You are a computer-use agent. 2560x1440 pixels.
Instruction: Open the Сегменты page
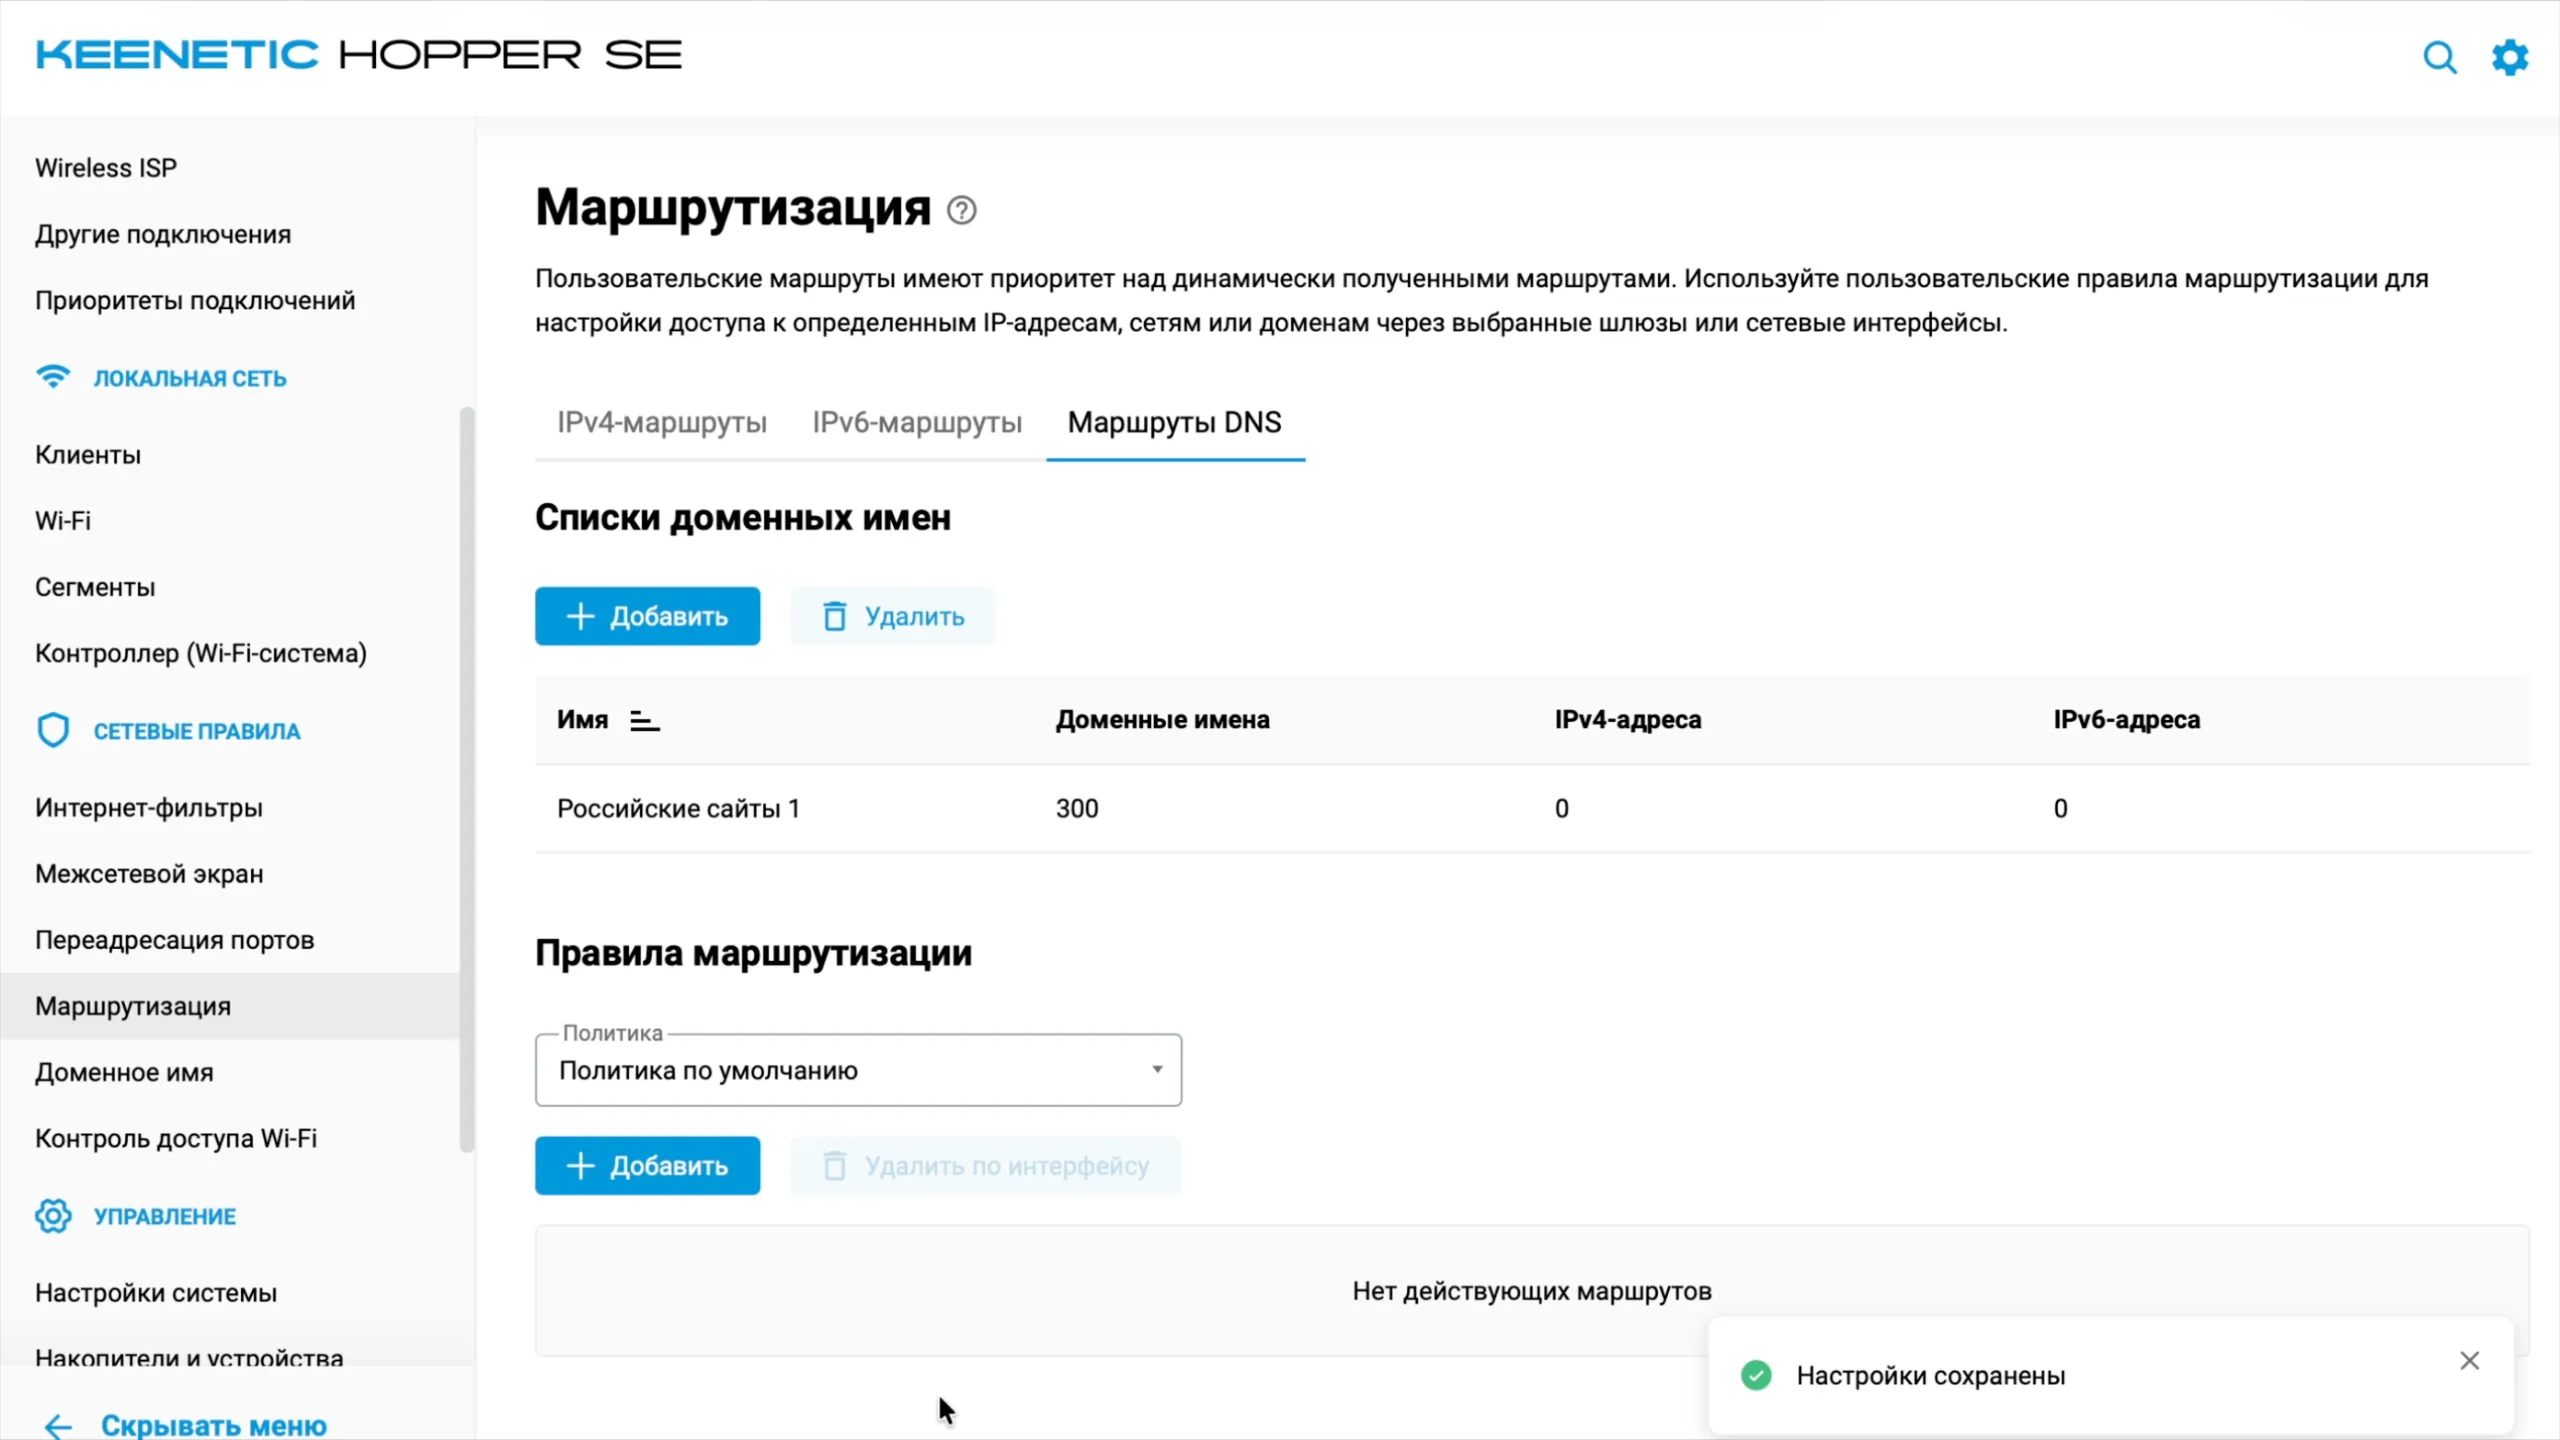click(95, 587)
